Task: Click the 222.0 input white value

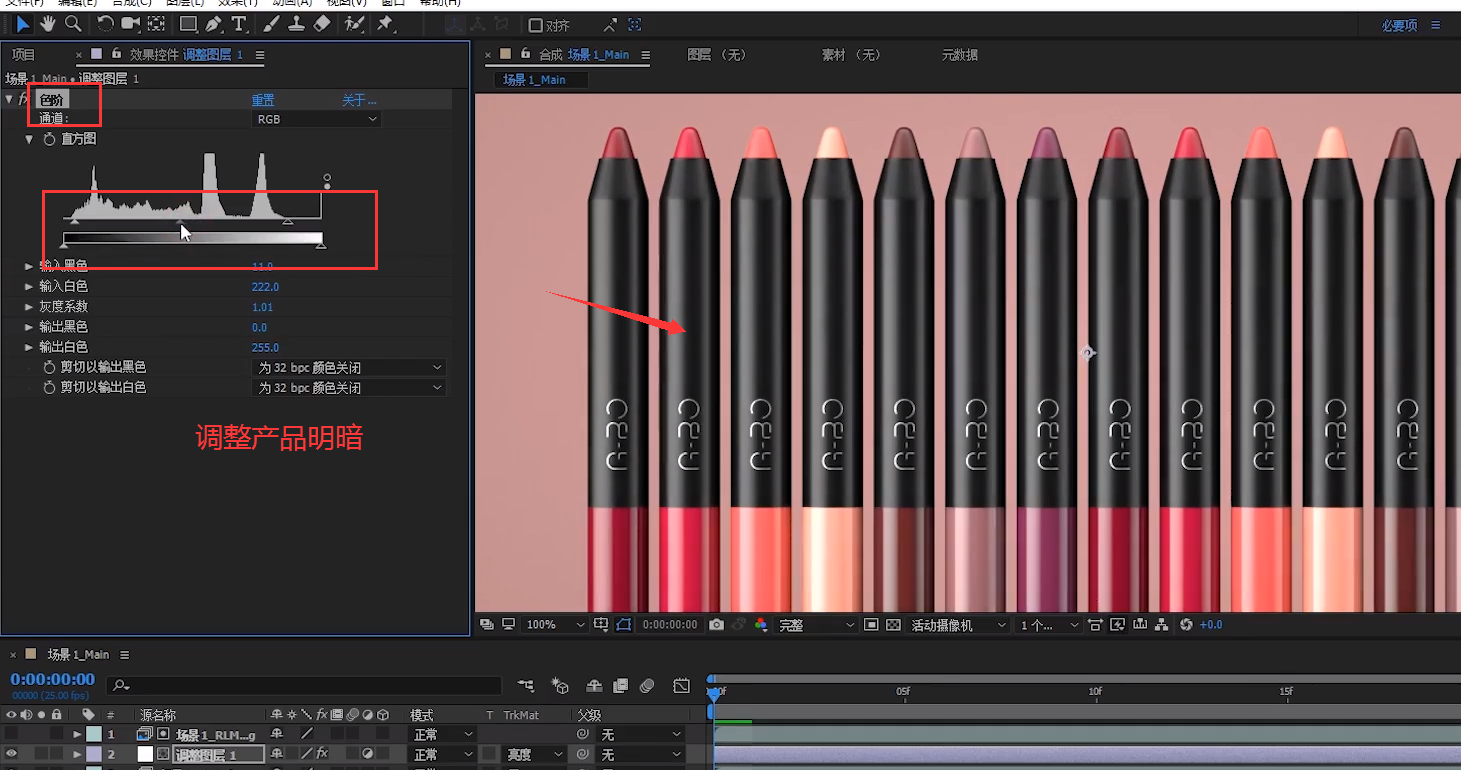Action: click(265, 287)
